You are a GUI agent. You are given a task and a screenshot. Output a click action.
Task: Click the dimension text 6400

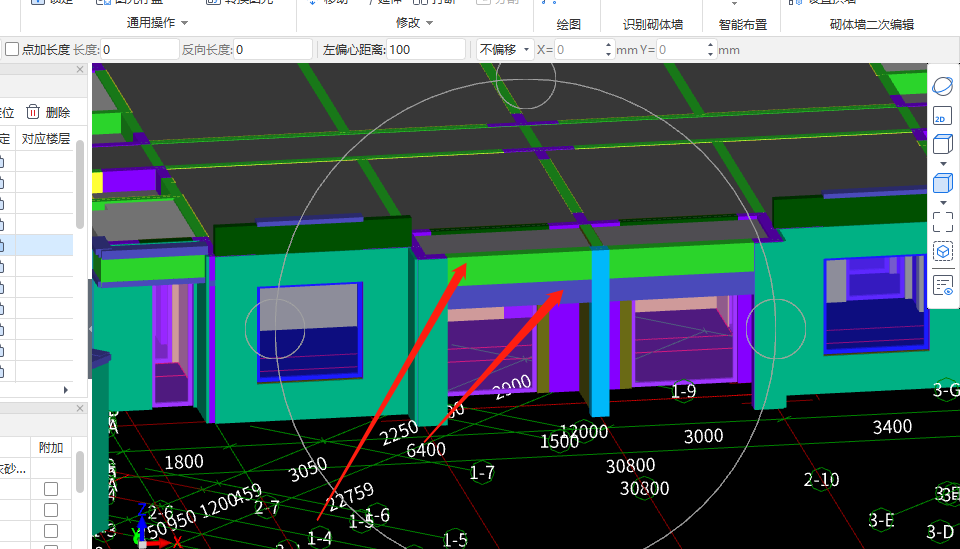tap(426, 450)
